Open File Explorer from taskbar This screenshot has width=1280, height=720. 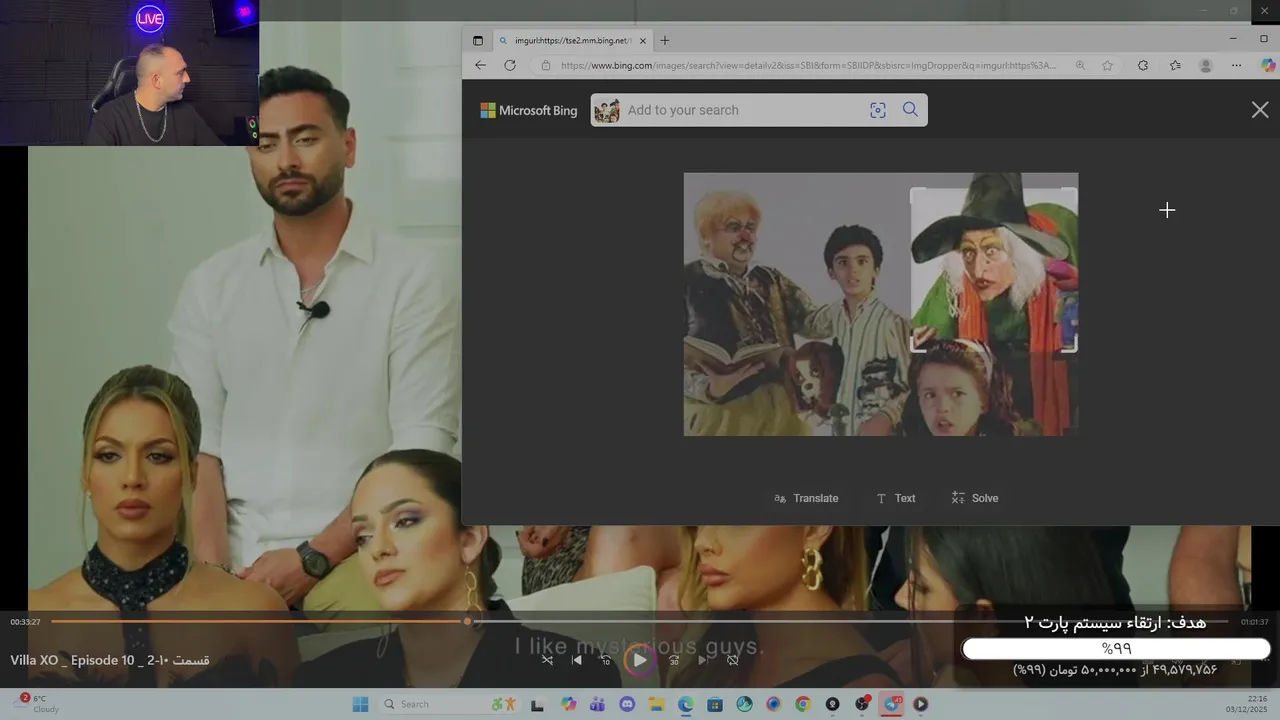(x=656, y=704)
